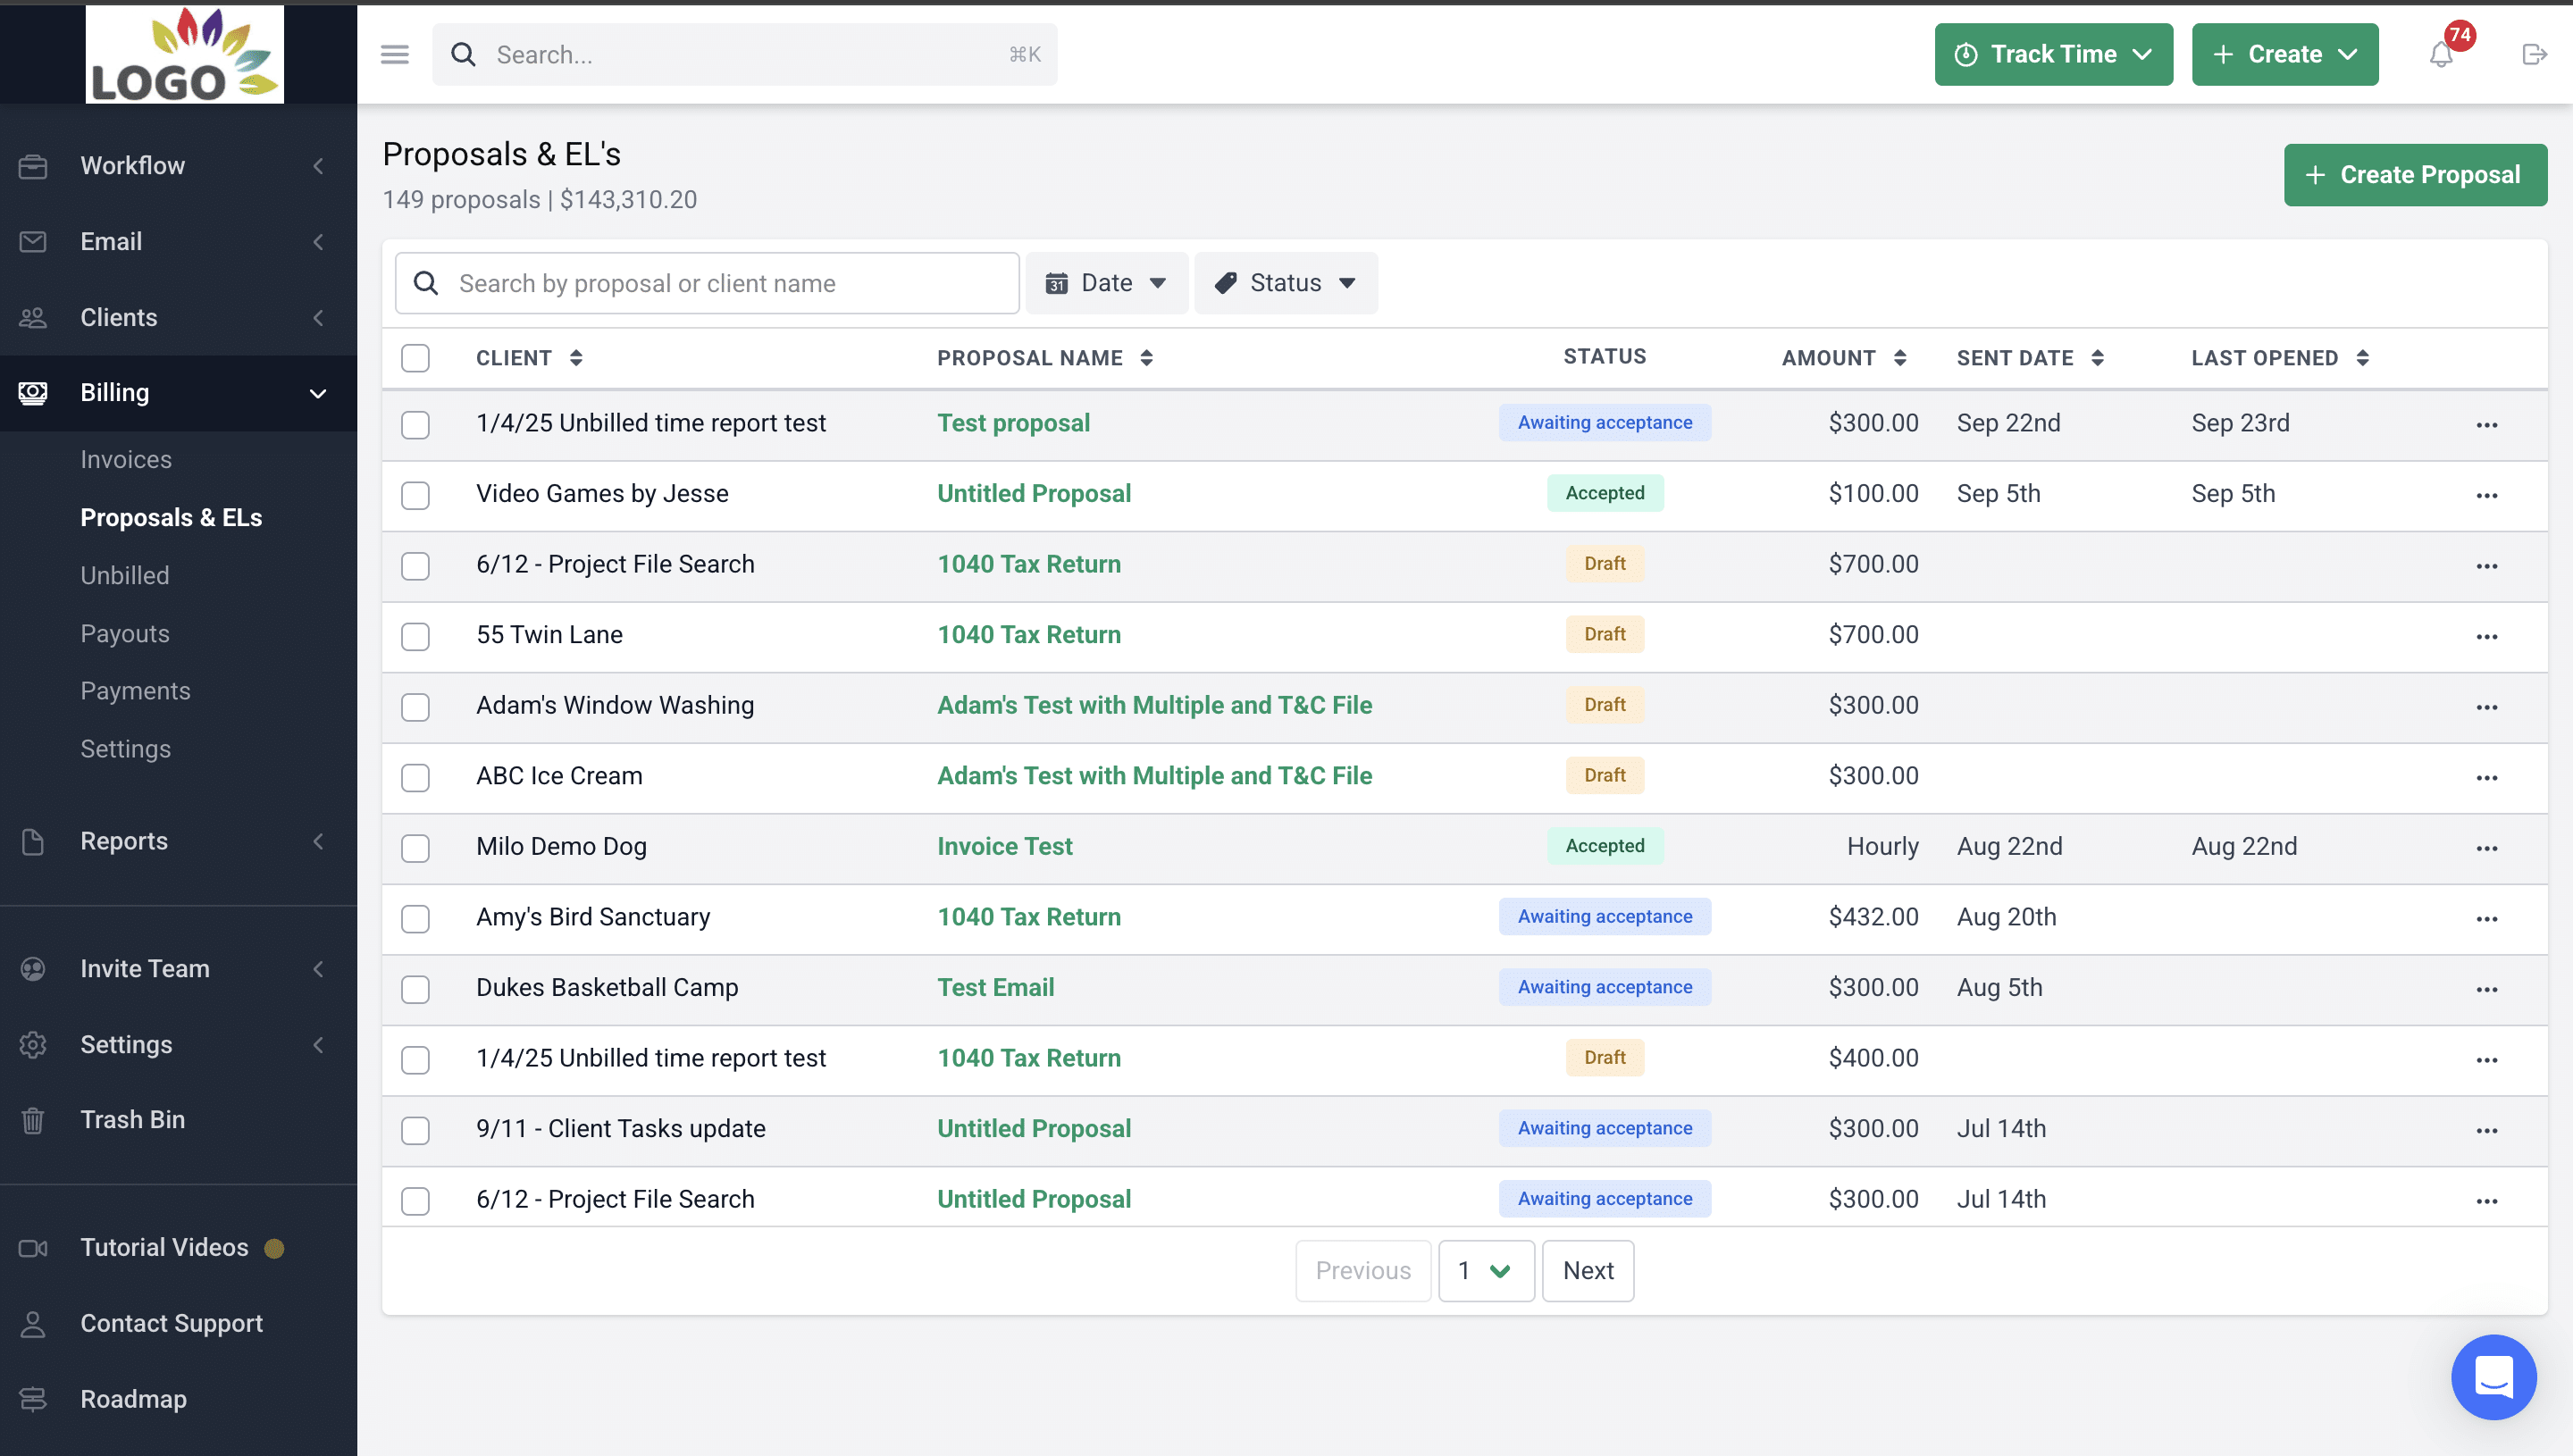
Task: Go to Invoices in Billing submenu
Action: 126,459
